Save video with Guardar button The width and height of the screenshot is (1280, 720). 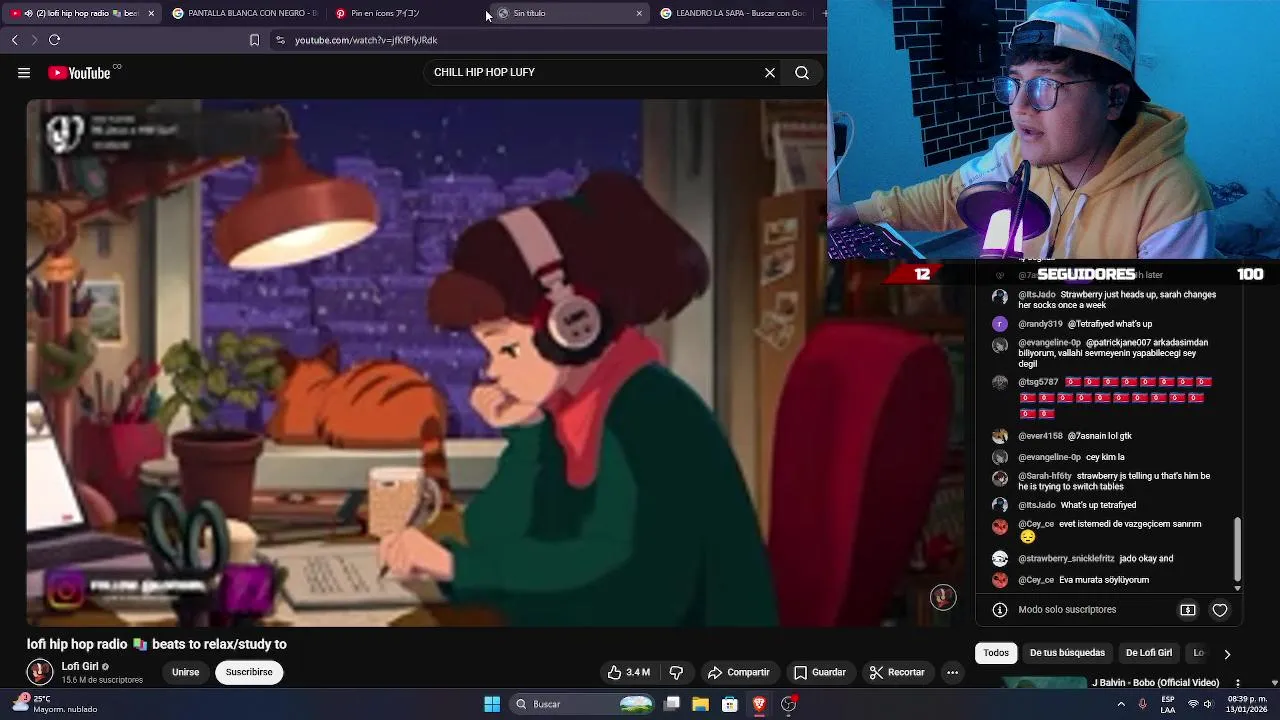click(x=820, y=672)
